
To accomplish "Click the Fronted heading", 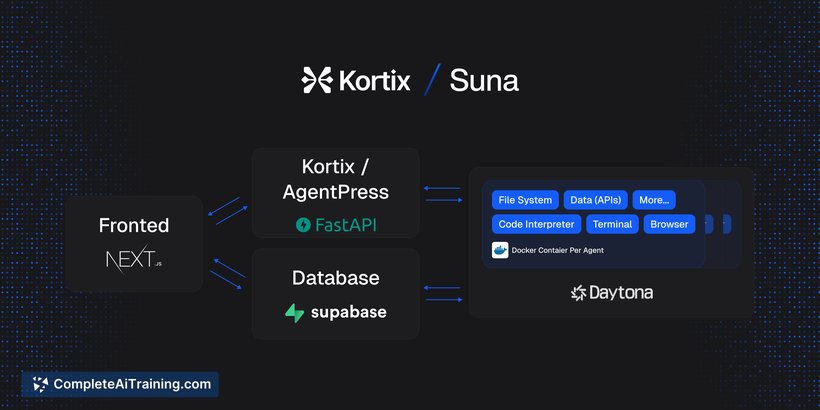I will point(134,225).
